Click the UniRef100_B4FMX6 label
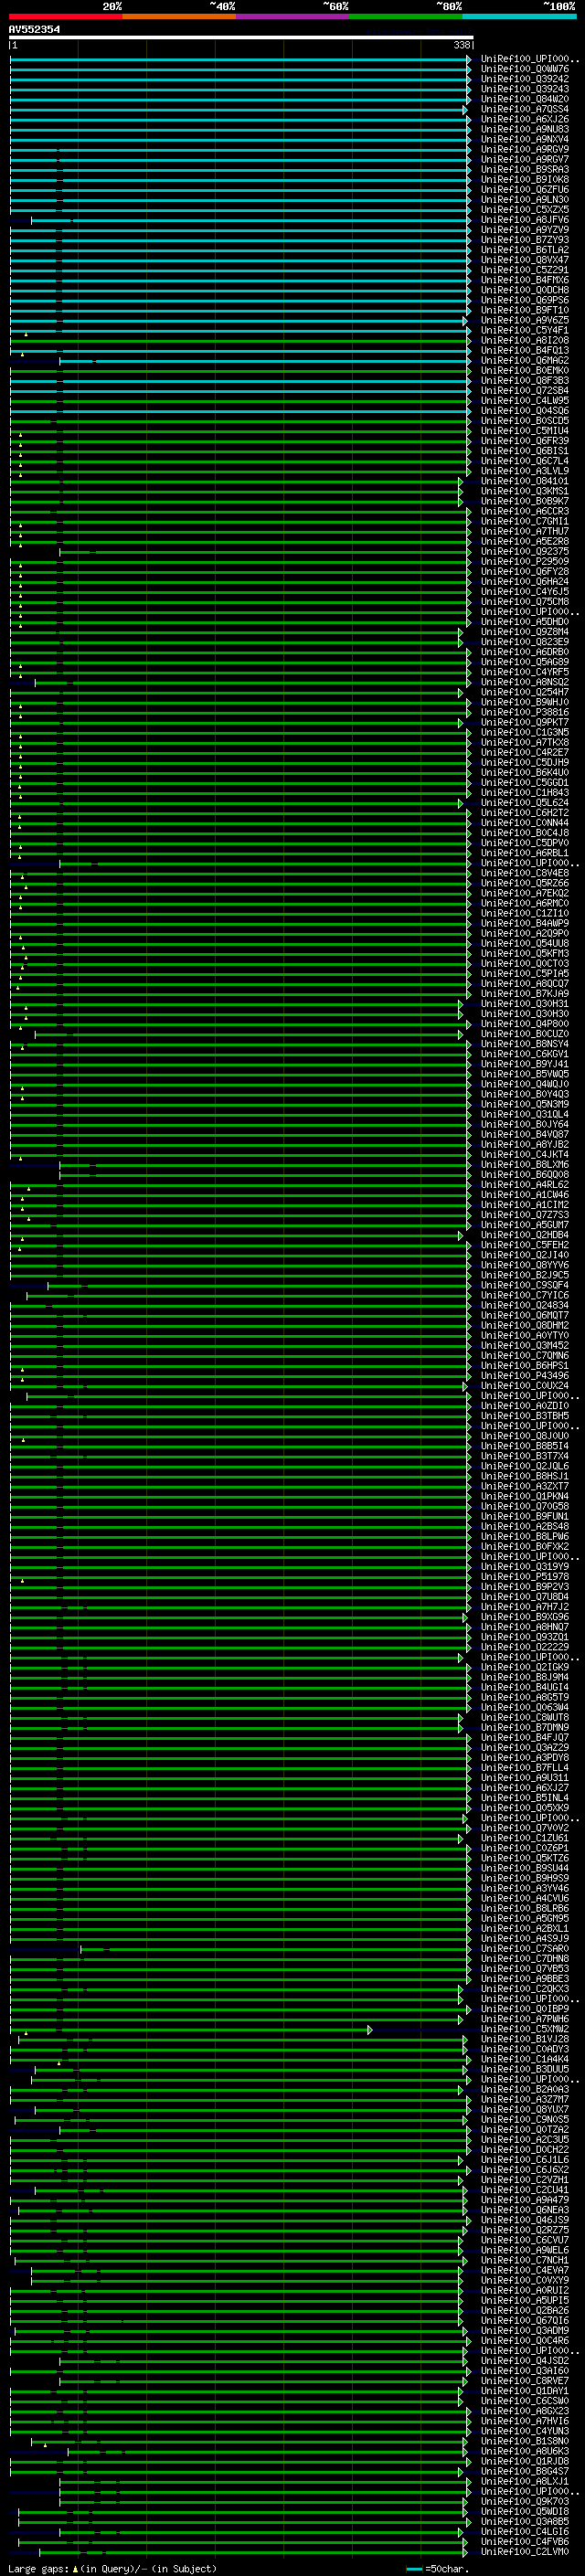 (525, 280)
